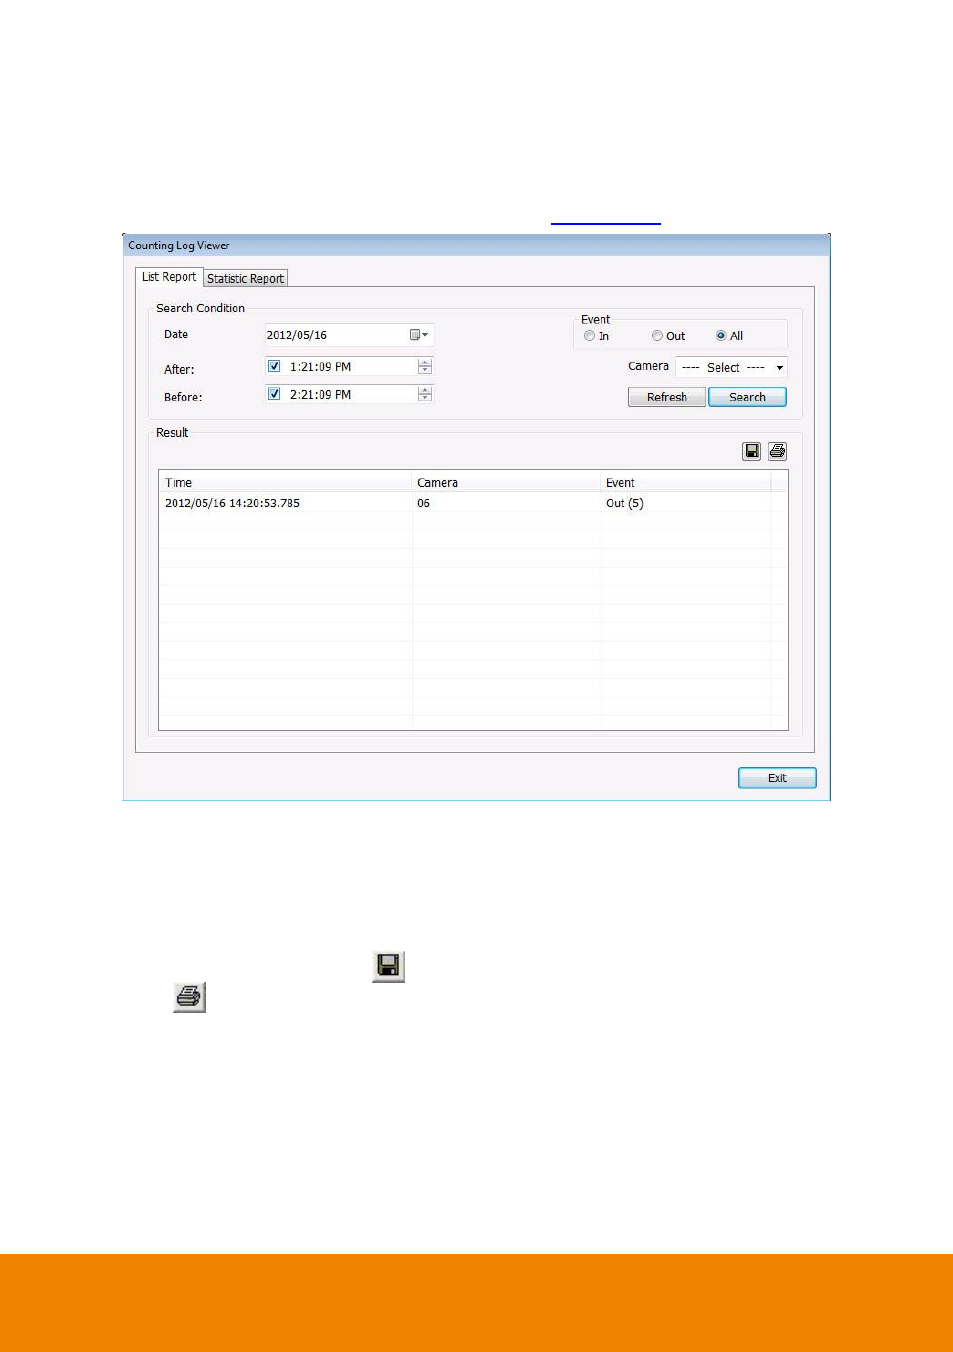Viewport: 953px width, 1352px height.
Task: Select the In event radio button
Action: click(x=590, y=336)
